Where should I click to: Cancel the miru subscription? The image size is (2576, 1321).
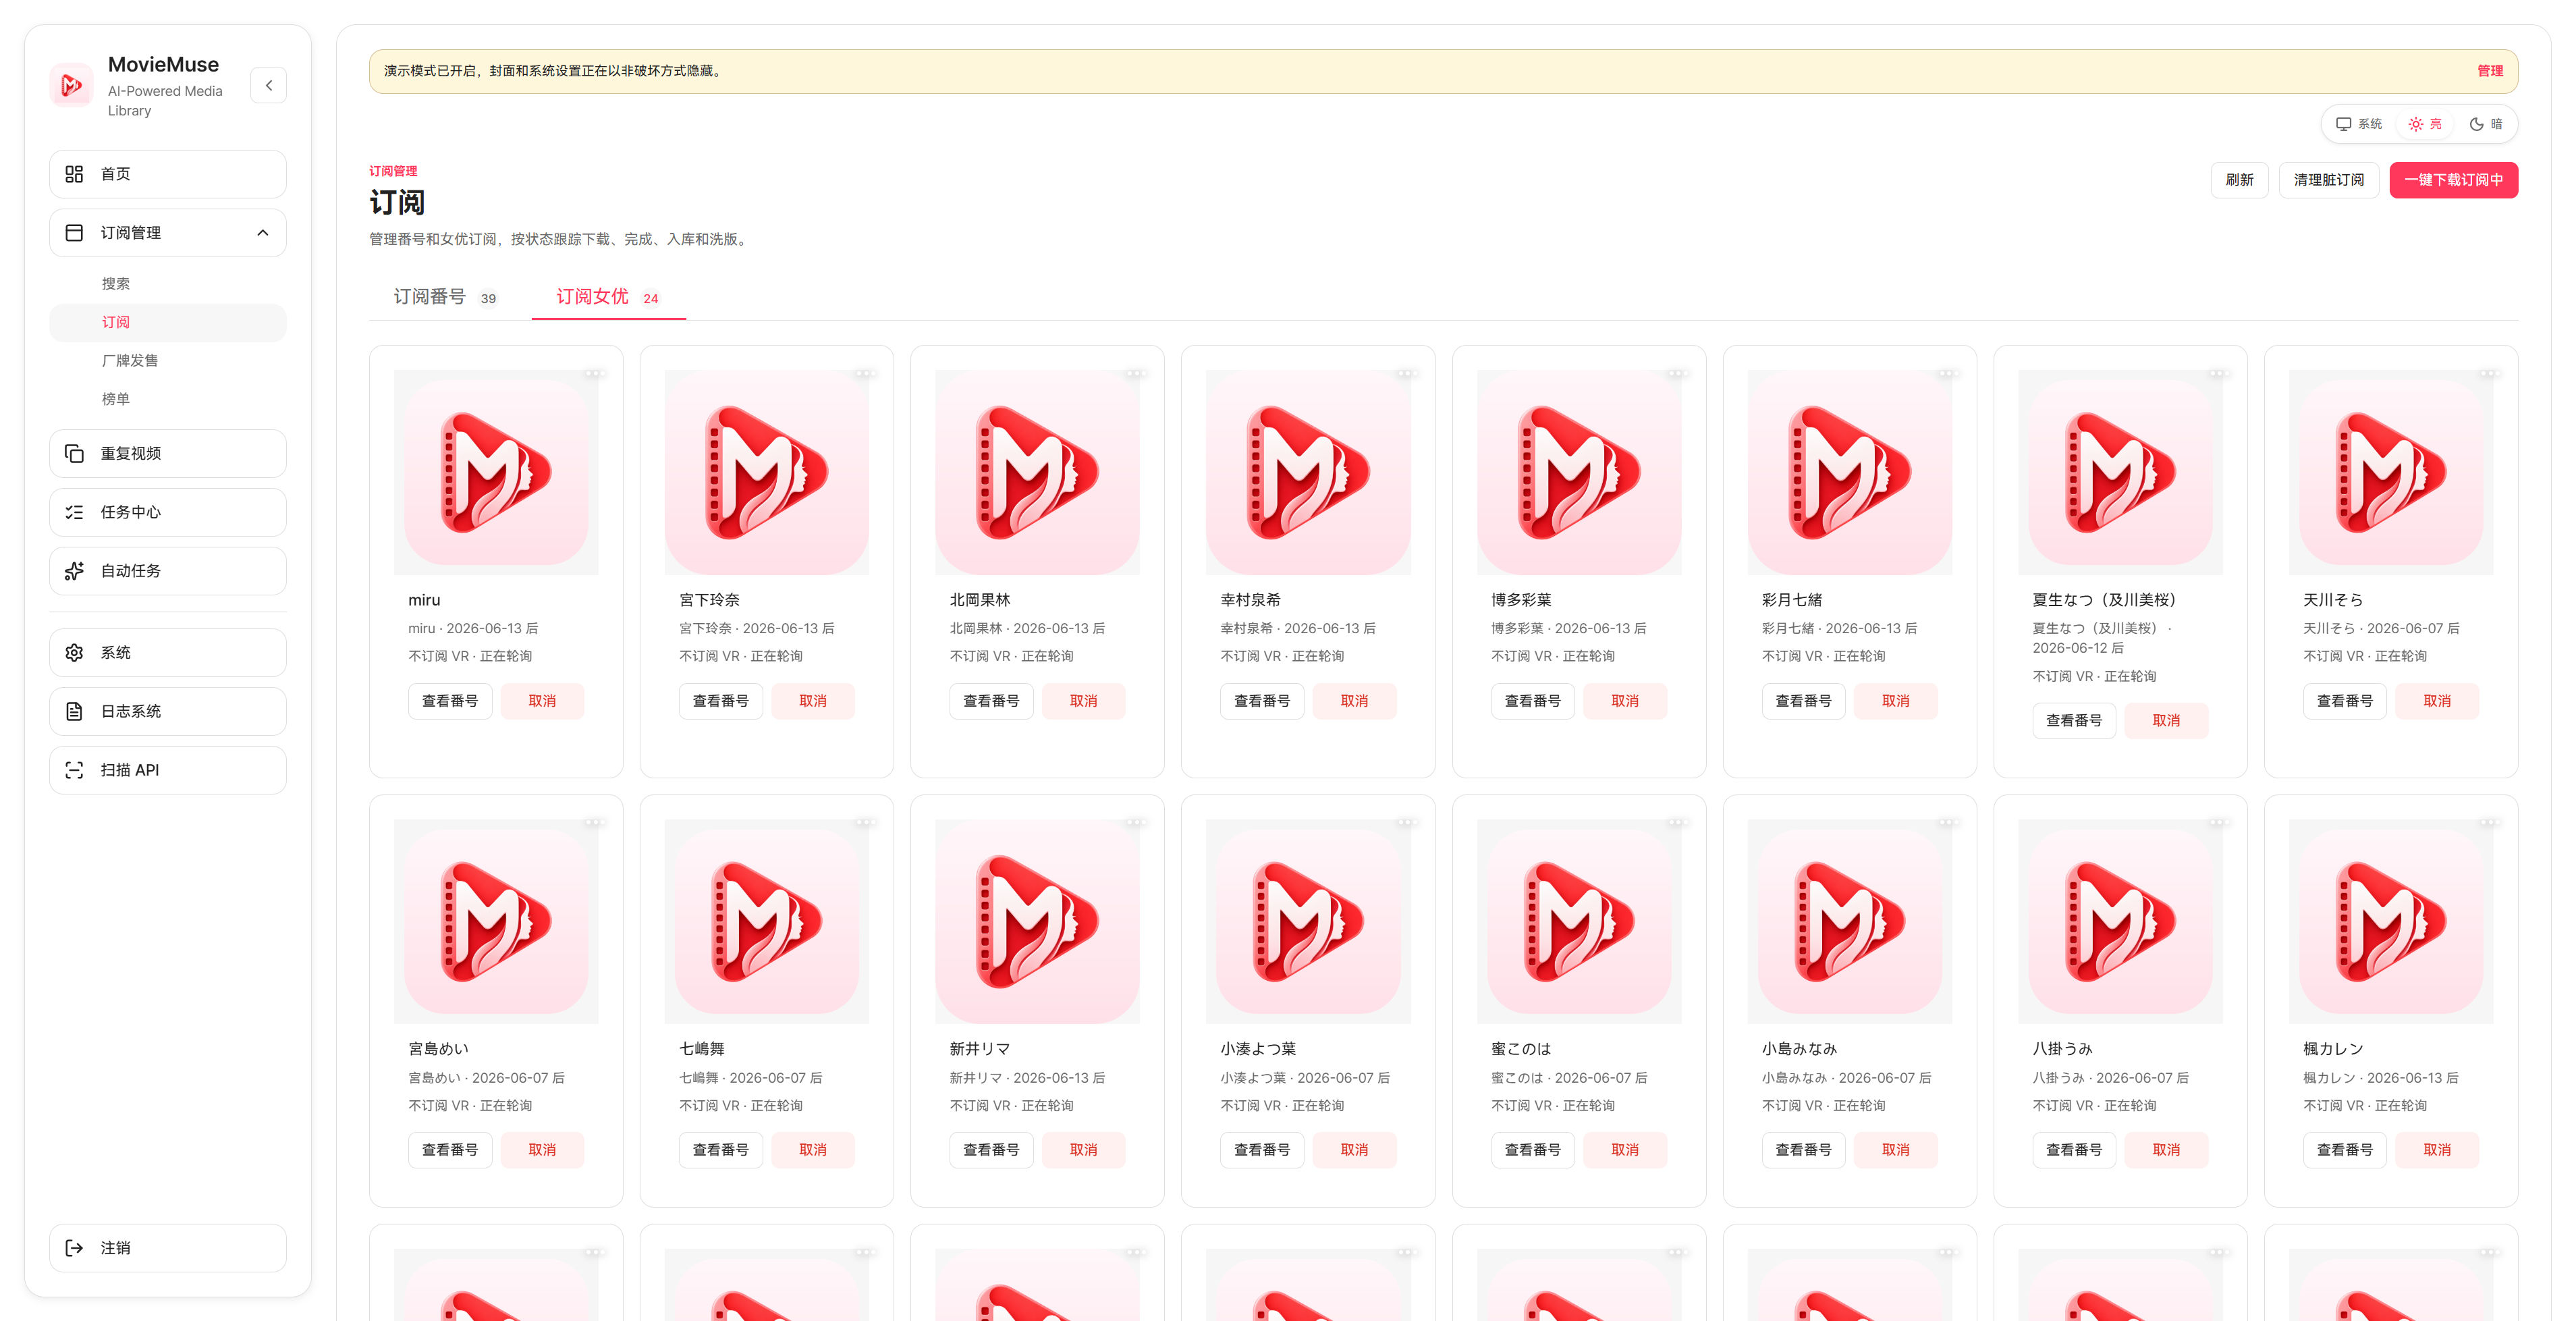pos(542,701)
